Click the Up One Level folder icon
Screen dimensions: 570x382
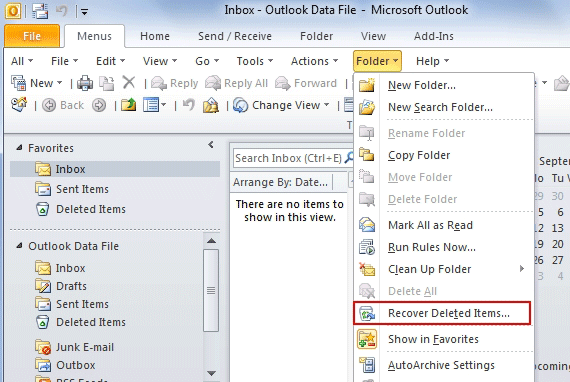(129, 105)
